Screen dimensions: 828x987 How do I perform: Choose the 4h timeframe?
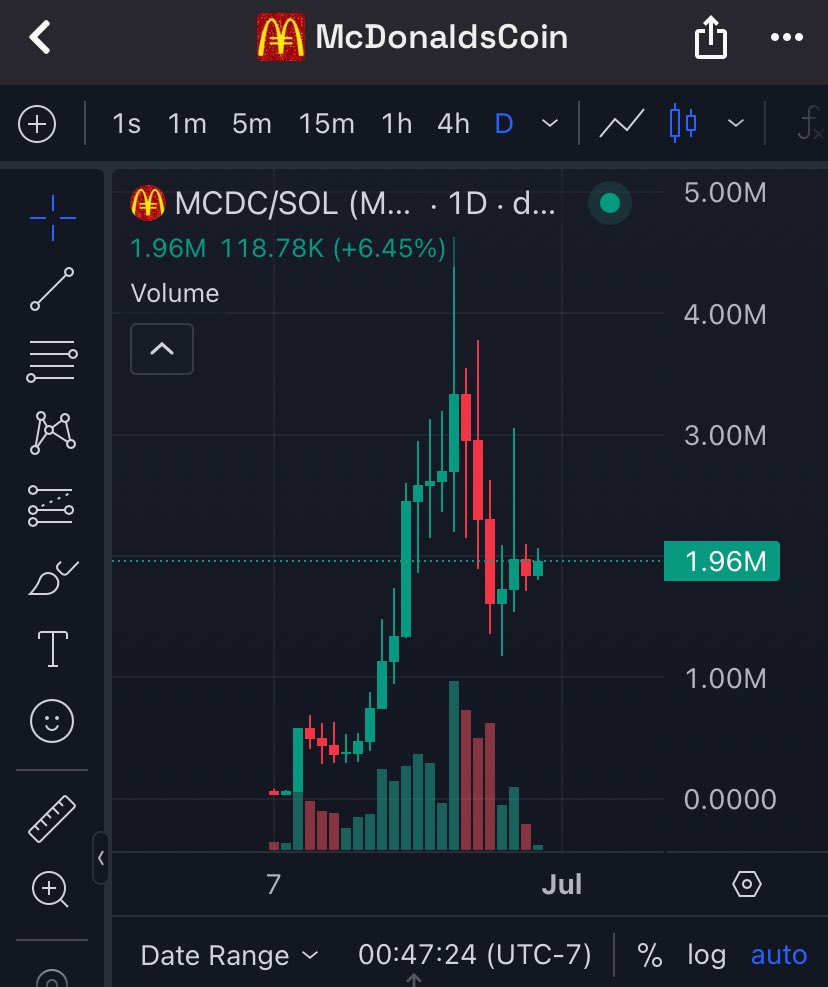tap(453, 123)
